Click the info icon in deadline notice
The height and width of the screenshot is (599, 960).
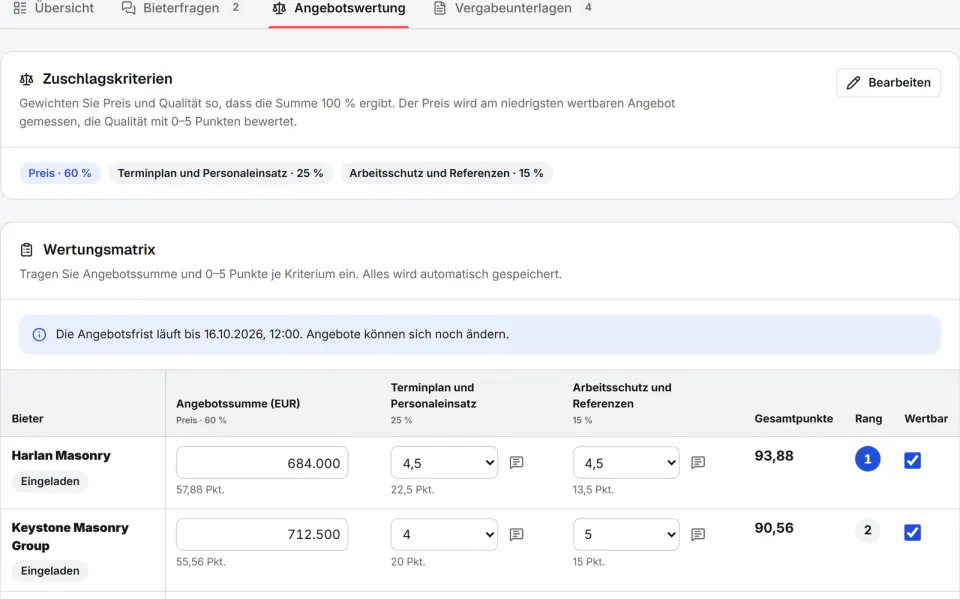pyautogui.click(x=39, y=334)
